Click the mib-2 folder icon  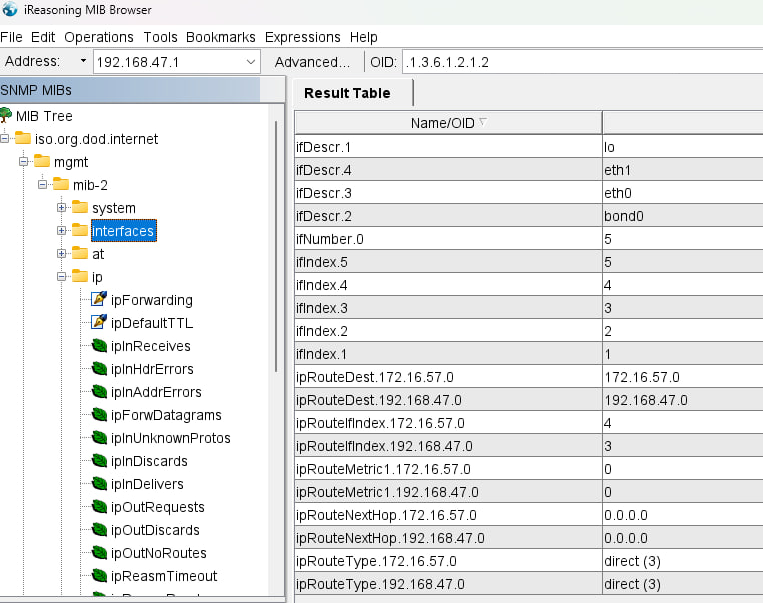coord(61,185)
